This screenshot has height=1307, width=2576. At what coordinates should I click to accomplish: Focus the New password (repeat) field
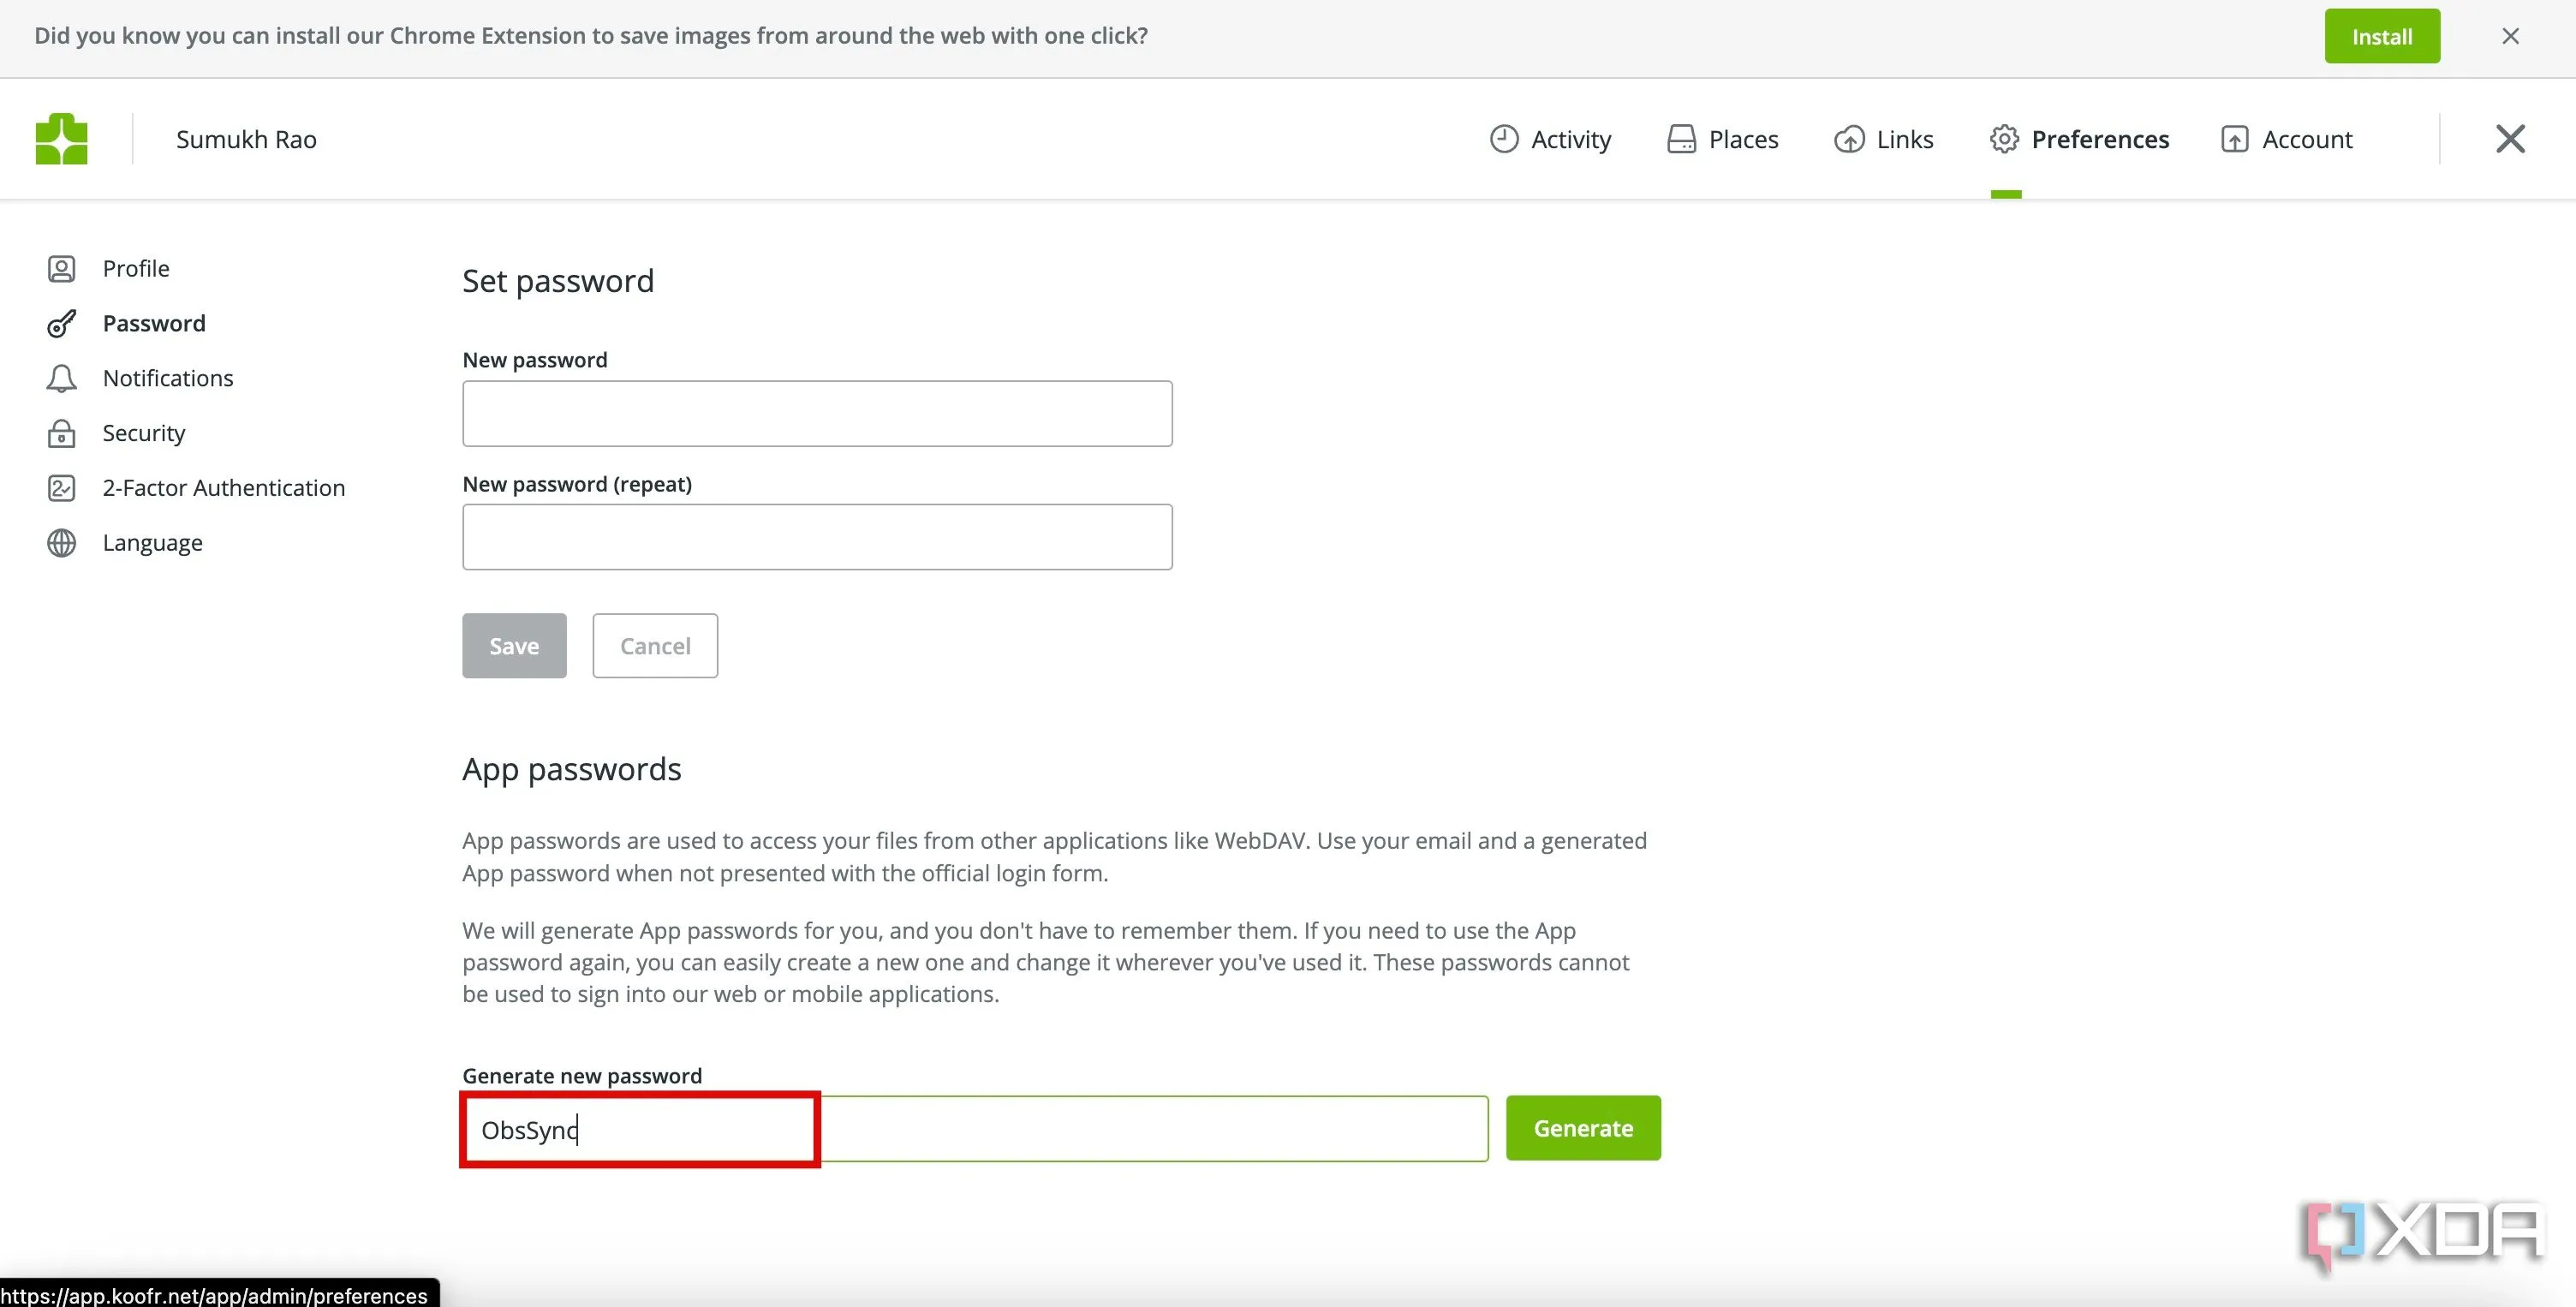pyautogui.click(x=817, y=537)
